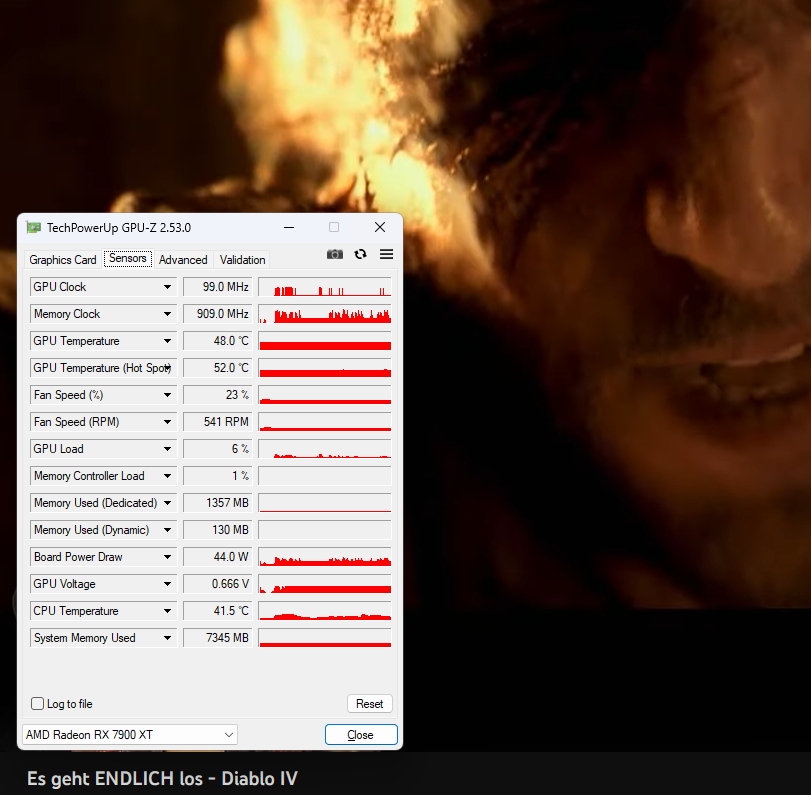Take a screenshot with the camera icon
The width and height of the screenshot is (811, 795).
(x=335, y=254)
